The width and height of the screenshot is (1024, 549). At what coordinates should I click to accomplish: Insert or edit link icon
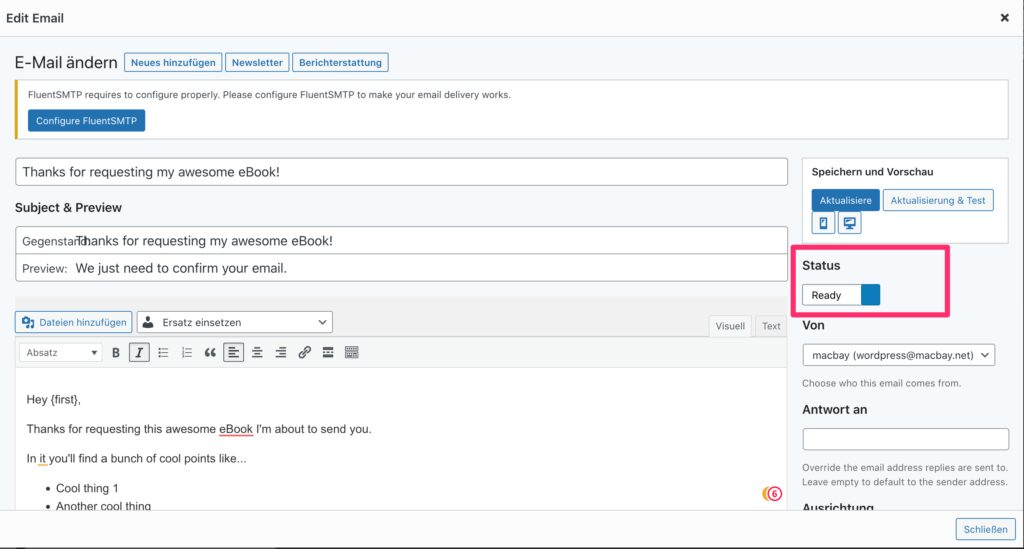pos(304,353)
